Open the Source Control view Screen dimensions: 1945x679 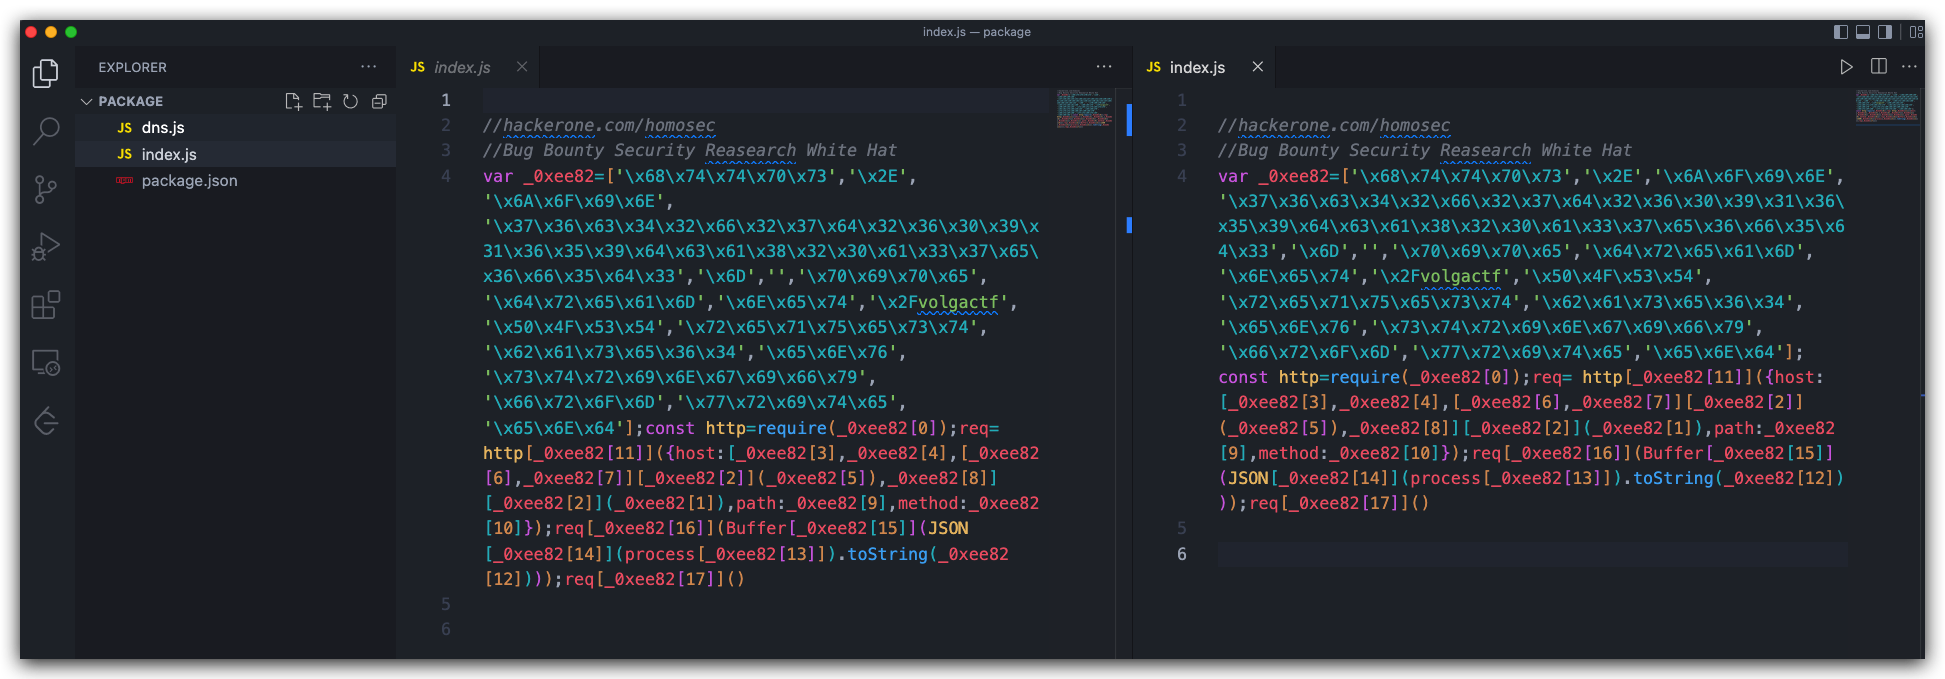click(x=46, y=189)
